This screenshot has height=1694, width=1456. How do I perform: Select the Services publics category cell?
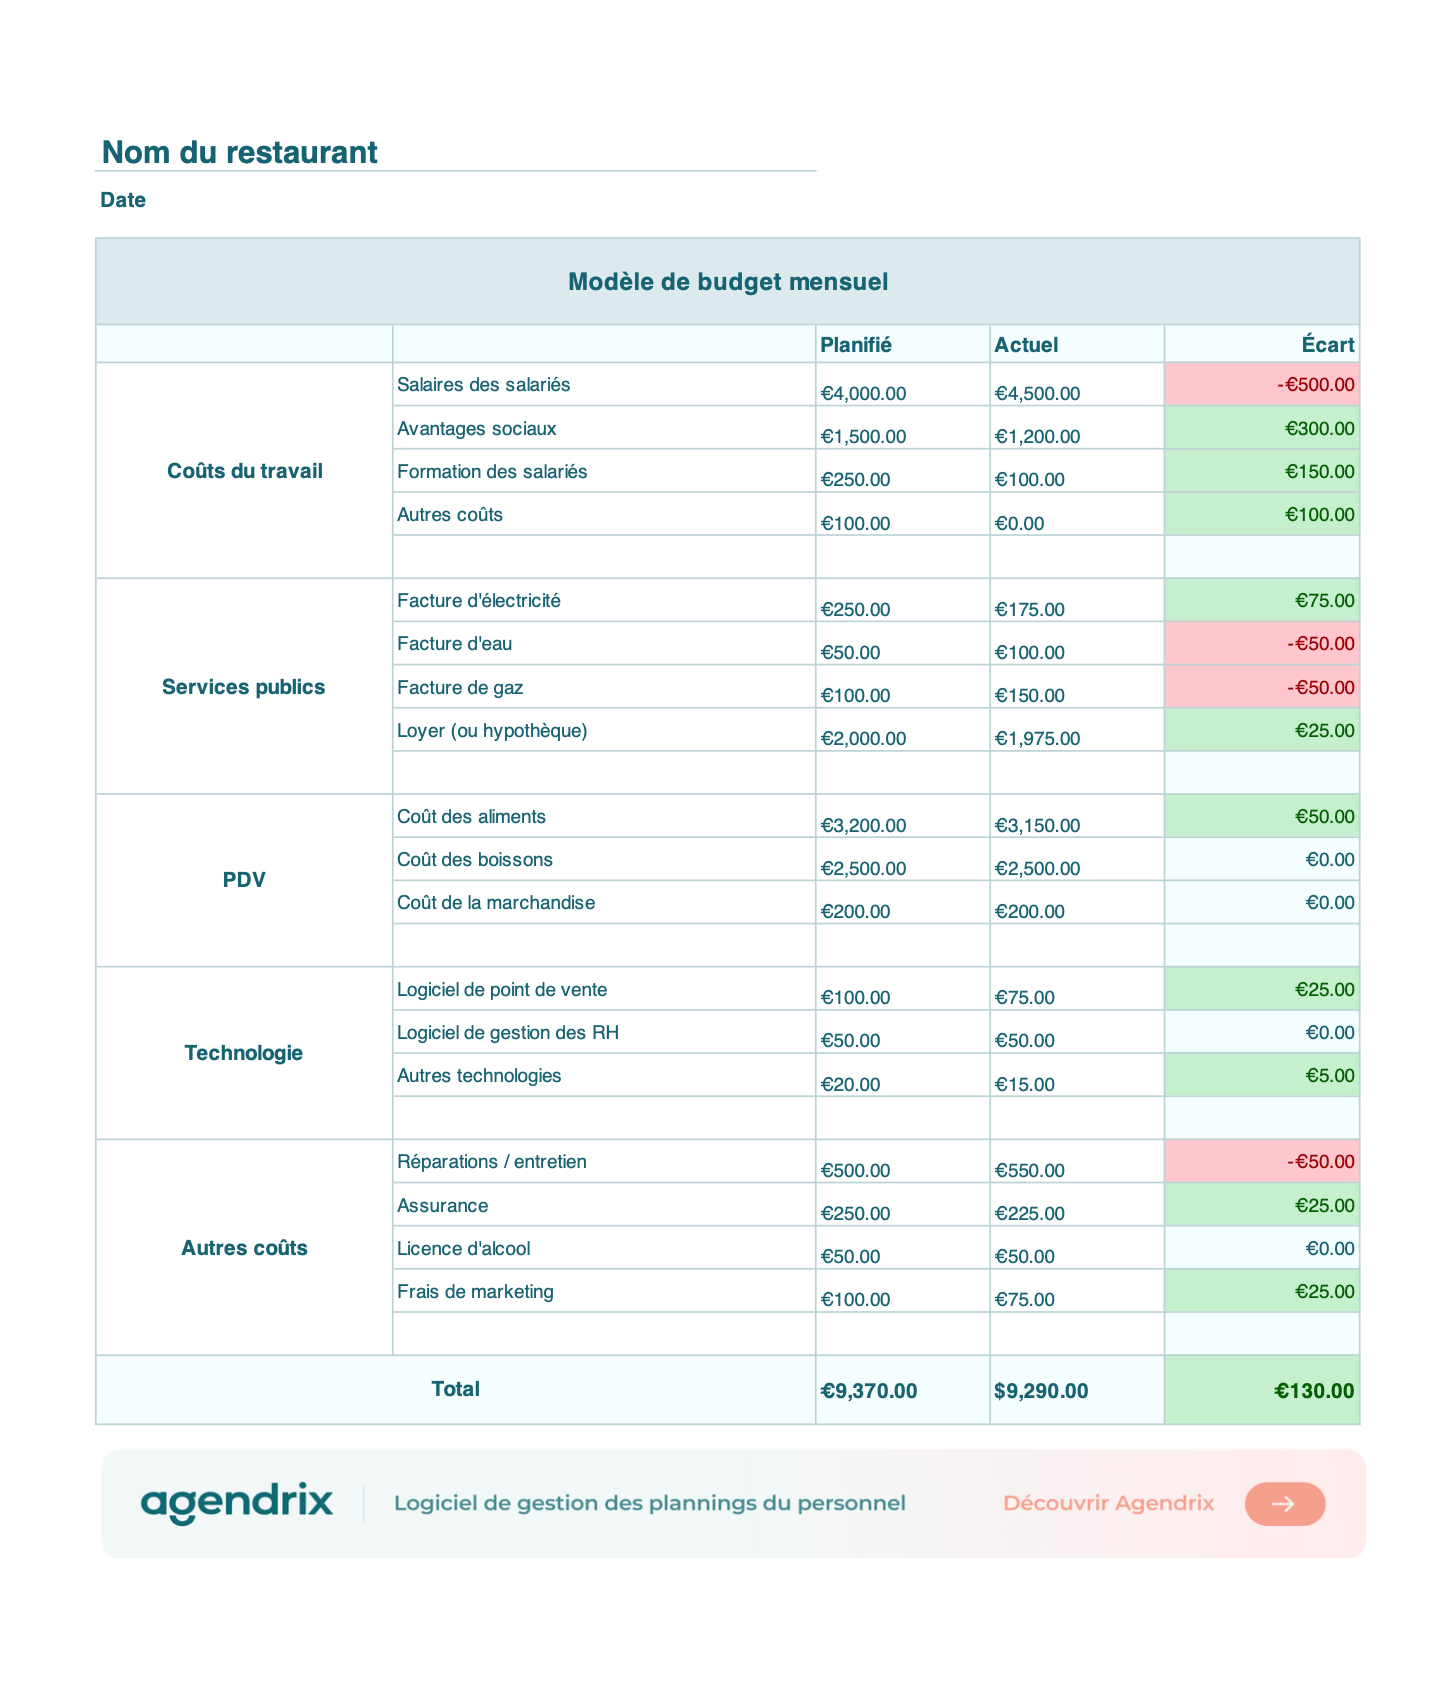click(x=245, y=687)
